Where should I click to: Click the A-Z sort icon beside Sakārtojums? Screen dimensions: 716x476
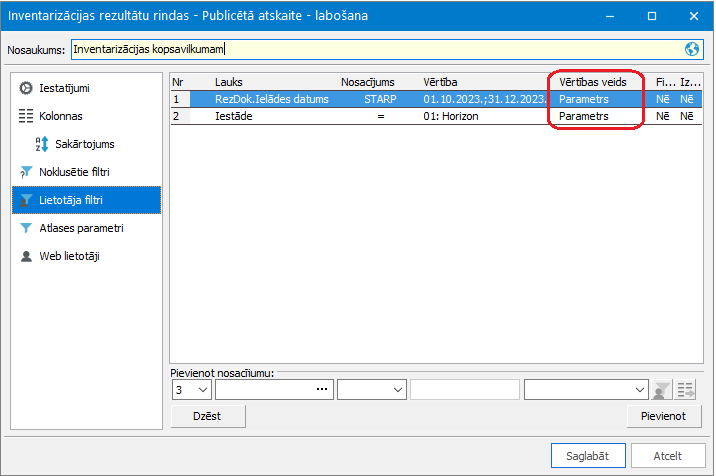[42, 144]
